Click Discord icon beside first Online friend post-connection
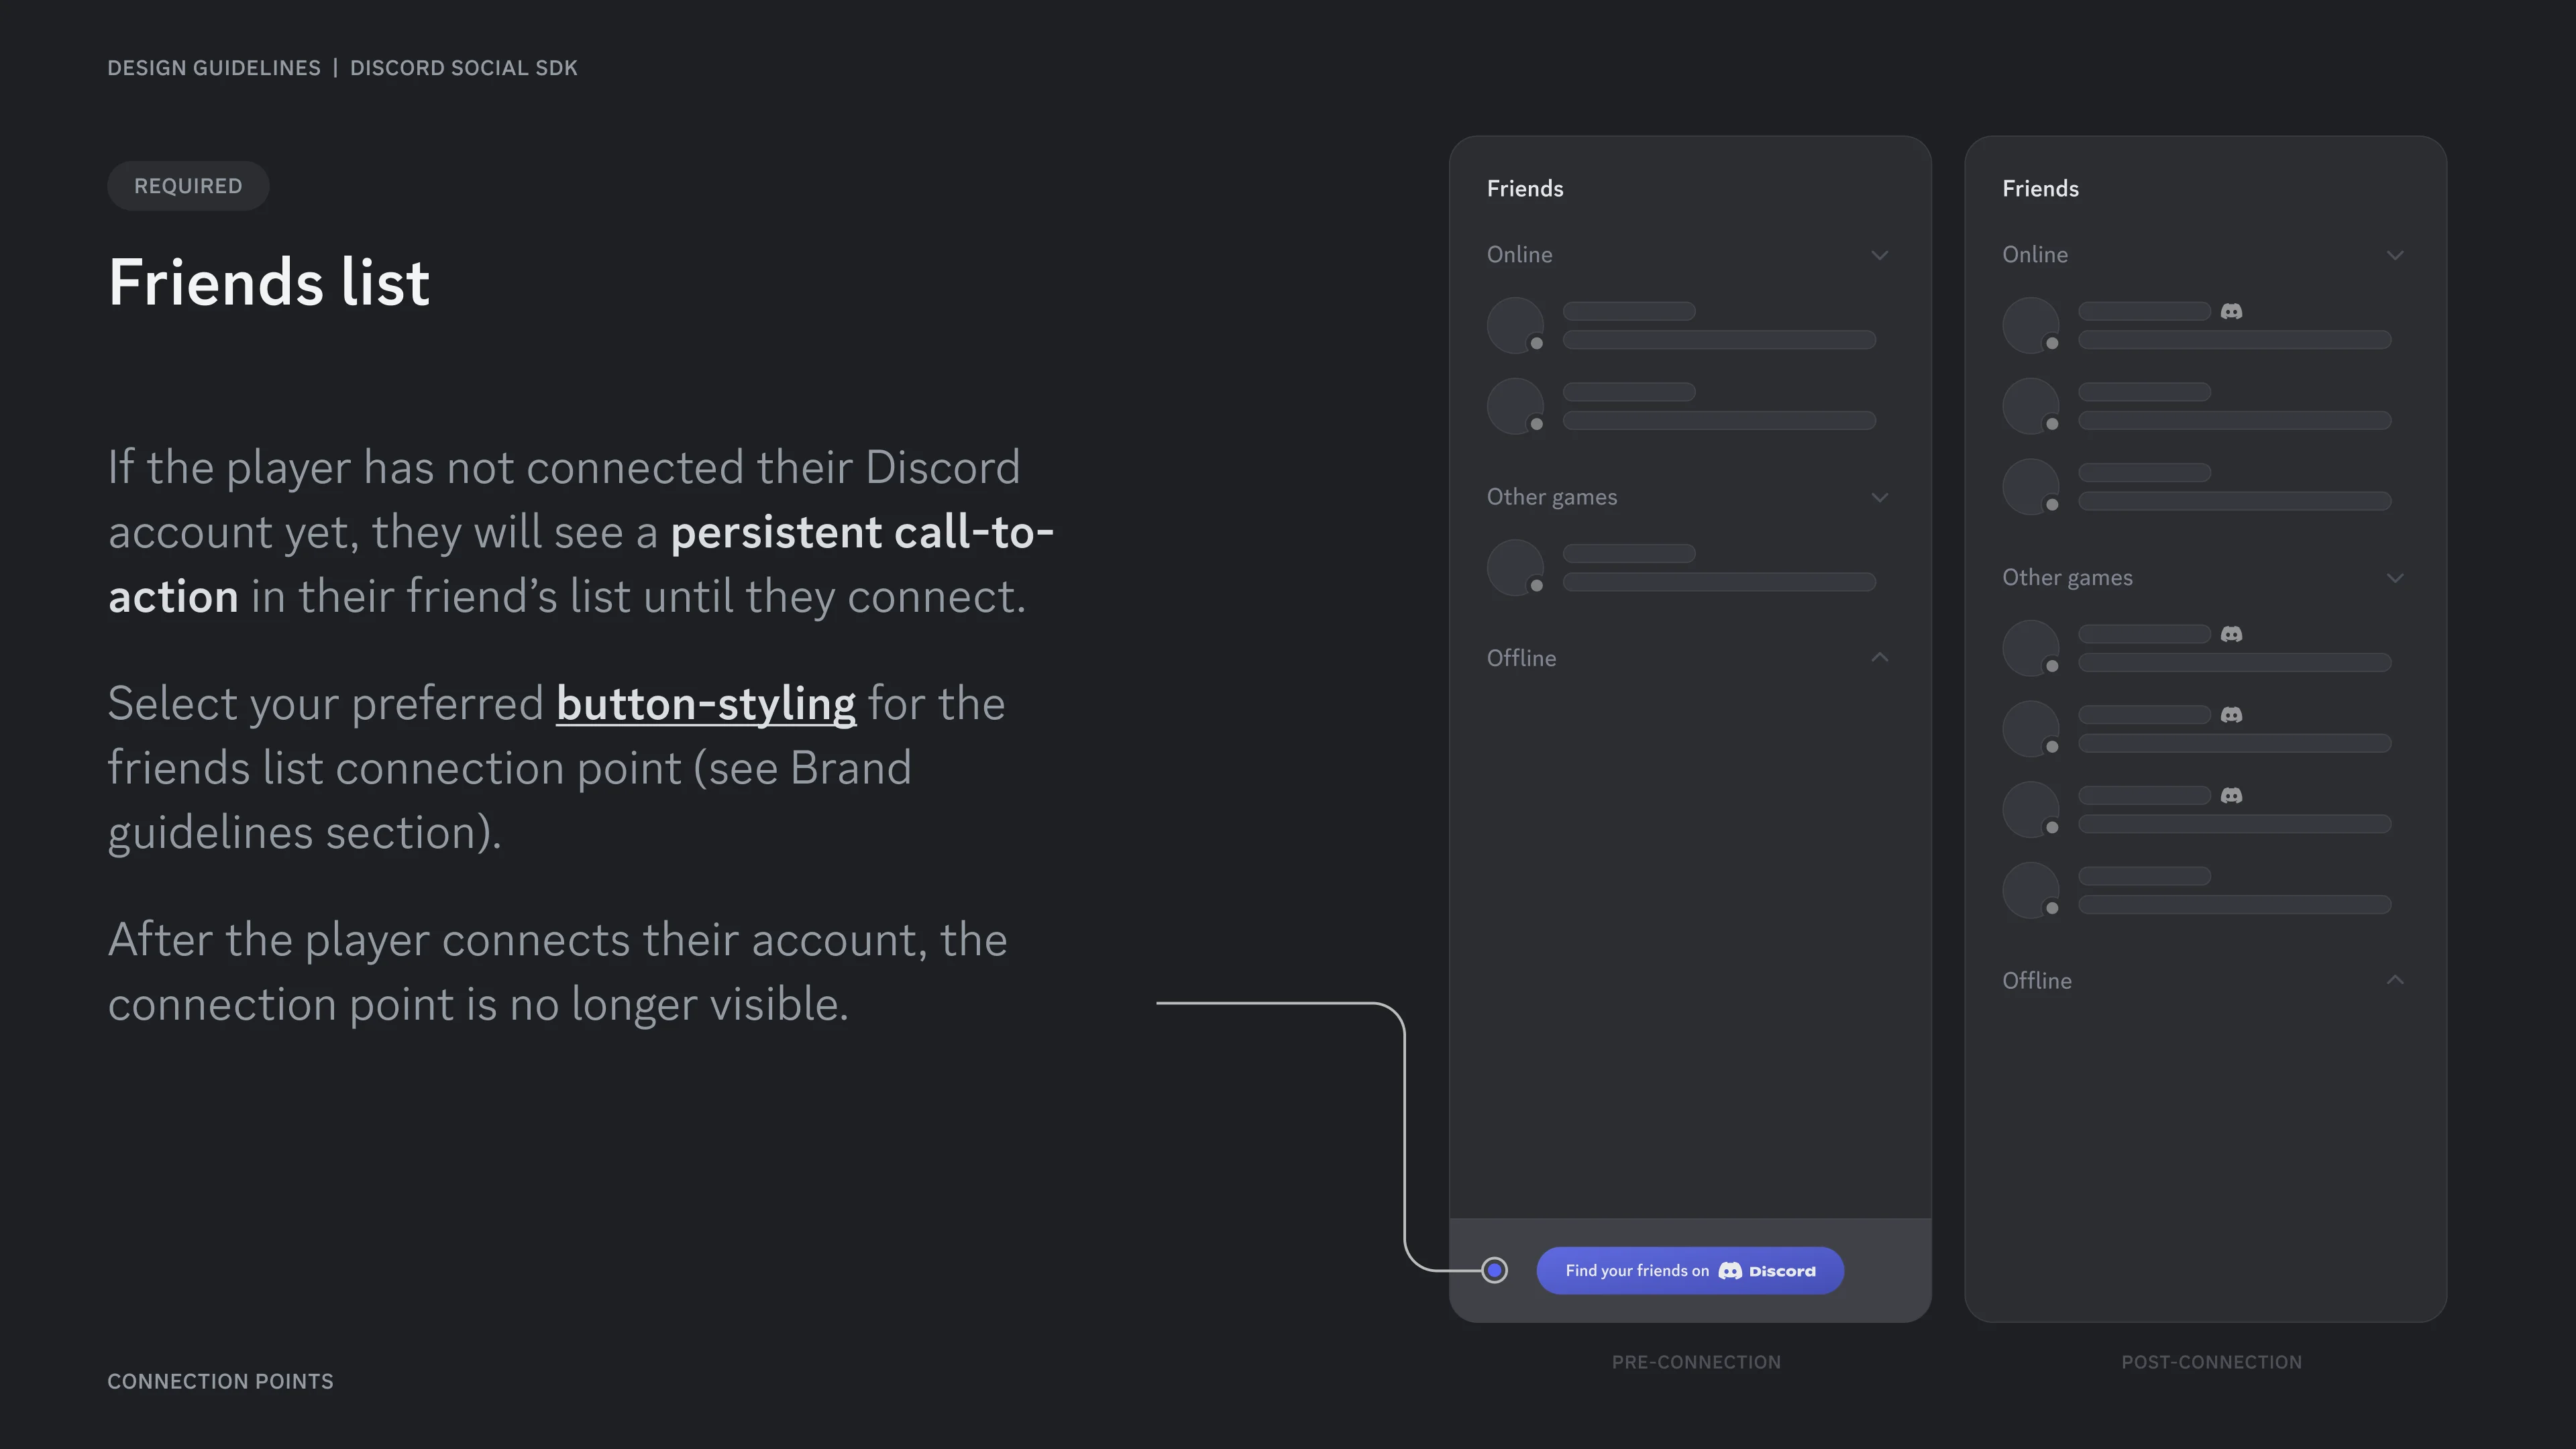Screen dimensions: 2576x1449 (x=2231, y=312)
